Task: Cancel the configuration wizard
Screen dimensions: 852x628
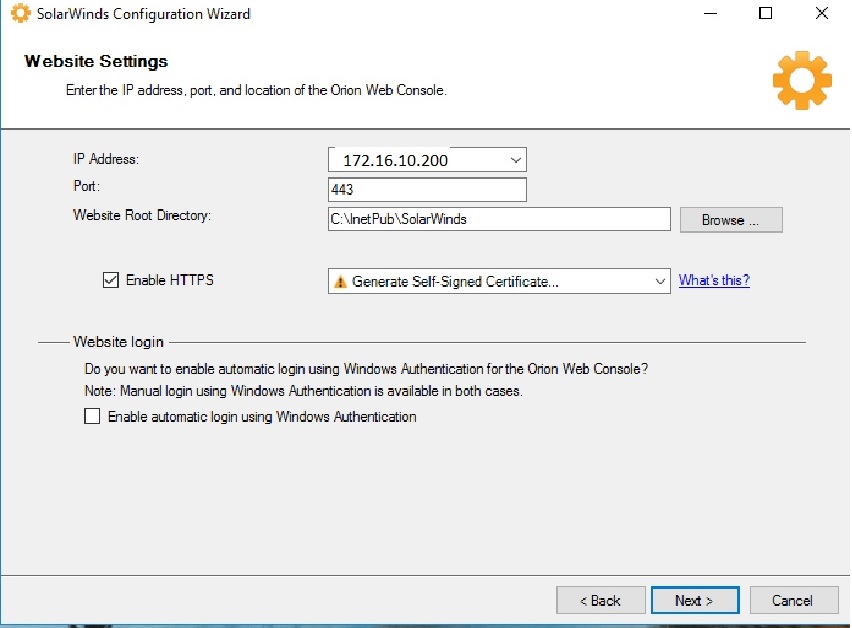Action: [x=793, y=600]
